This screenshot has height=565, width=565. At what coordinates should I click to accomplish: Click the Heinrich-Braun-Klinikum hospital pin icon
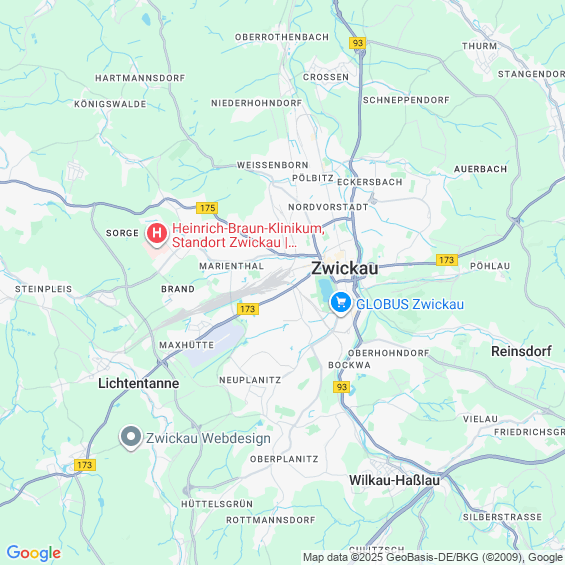(x=157, y=234)
